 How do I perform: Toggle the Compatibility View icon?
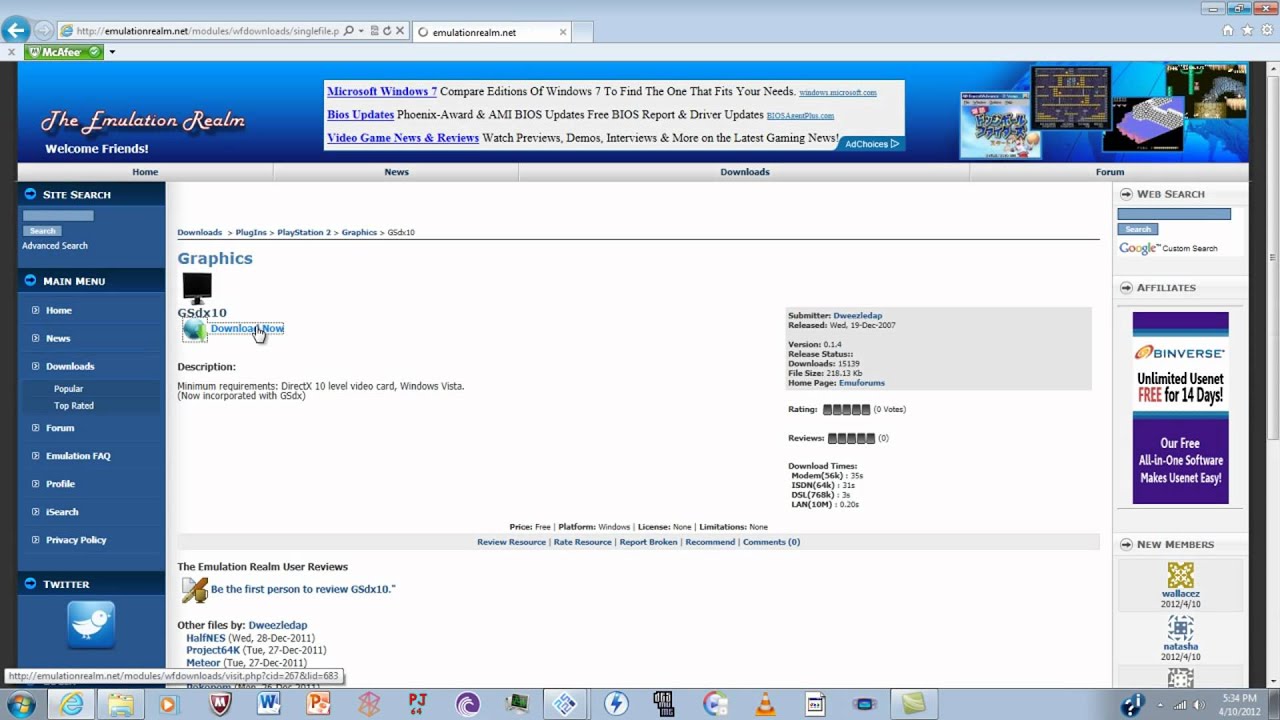click(x=374, y=31)
